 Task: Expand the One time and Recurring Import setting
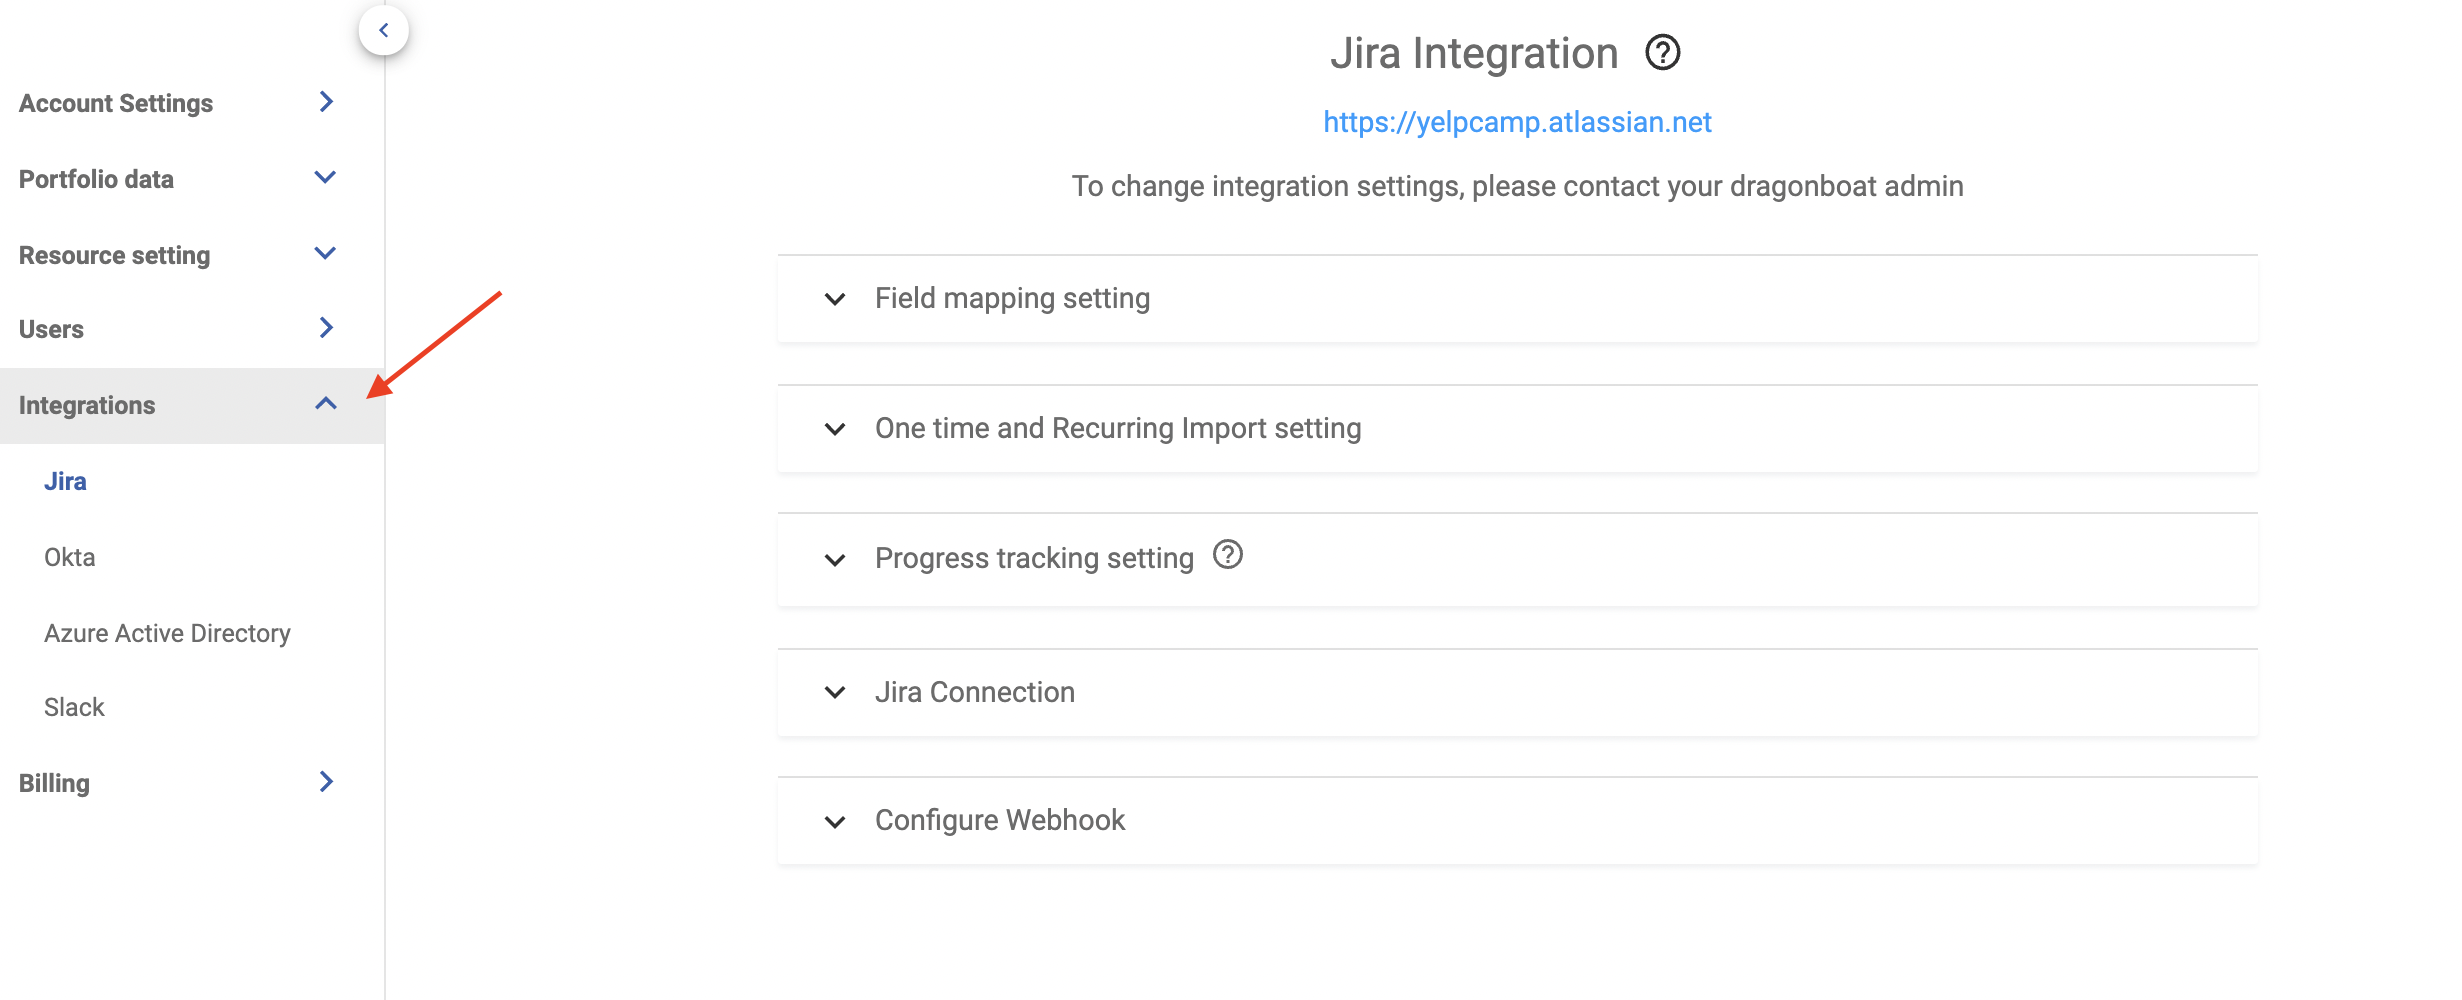pos(836,428)
